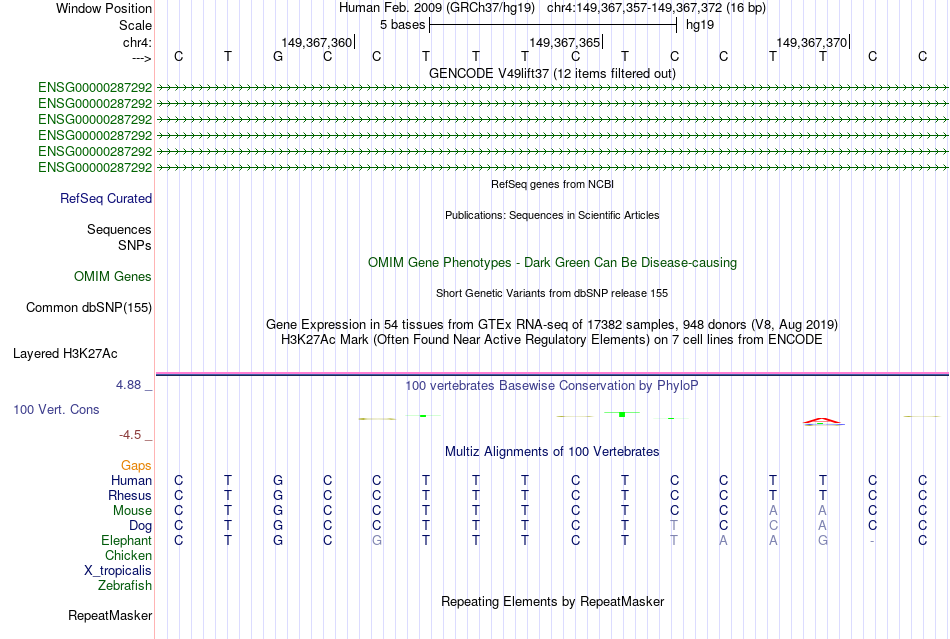Open the GTEx Gene Expression track title
950x639 pixels.
coord(552,325)
